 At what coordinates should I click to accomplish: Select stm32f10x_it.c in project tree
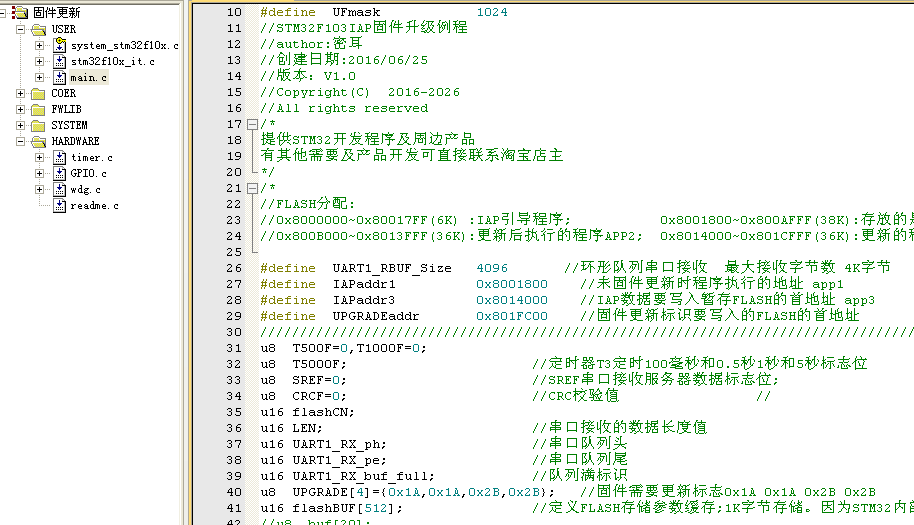(x=113, y=61)
